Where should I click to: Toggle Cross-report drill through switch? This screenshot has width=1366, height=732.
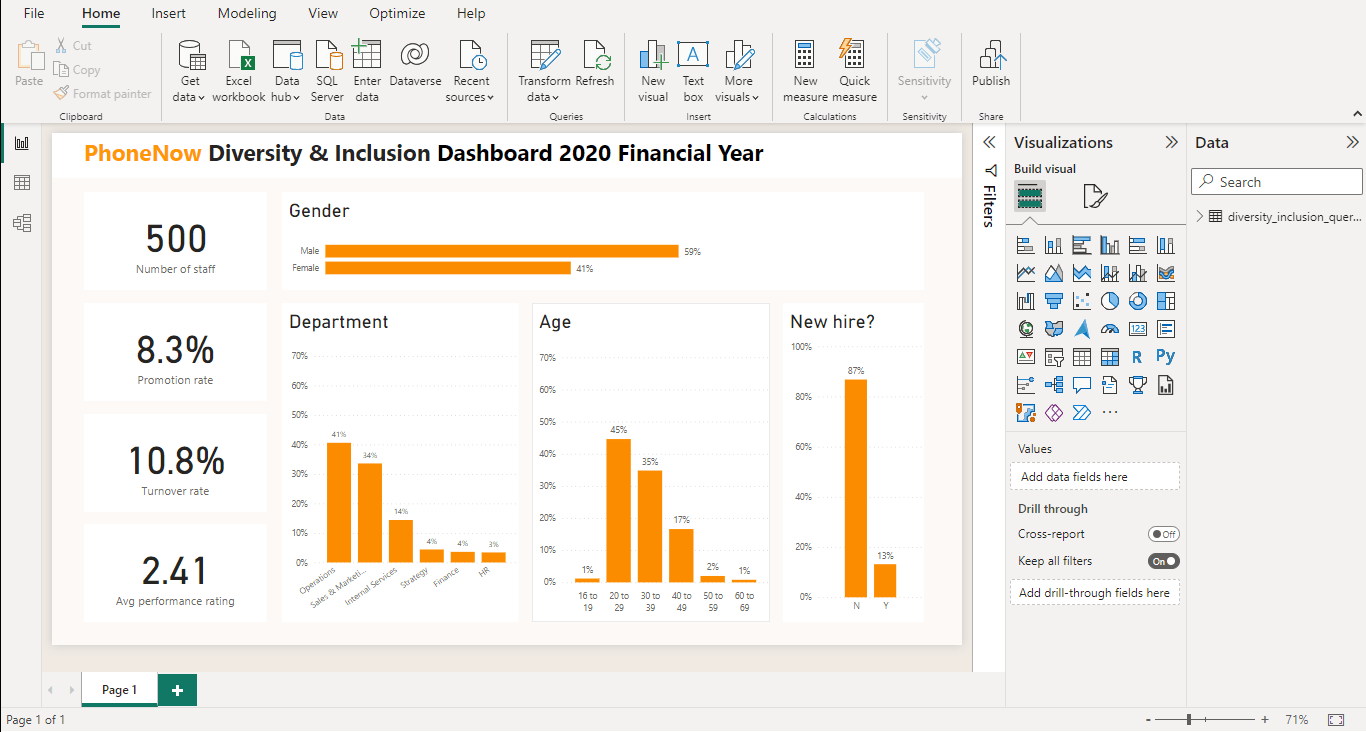pos(1164,534)
